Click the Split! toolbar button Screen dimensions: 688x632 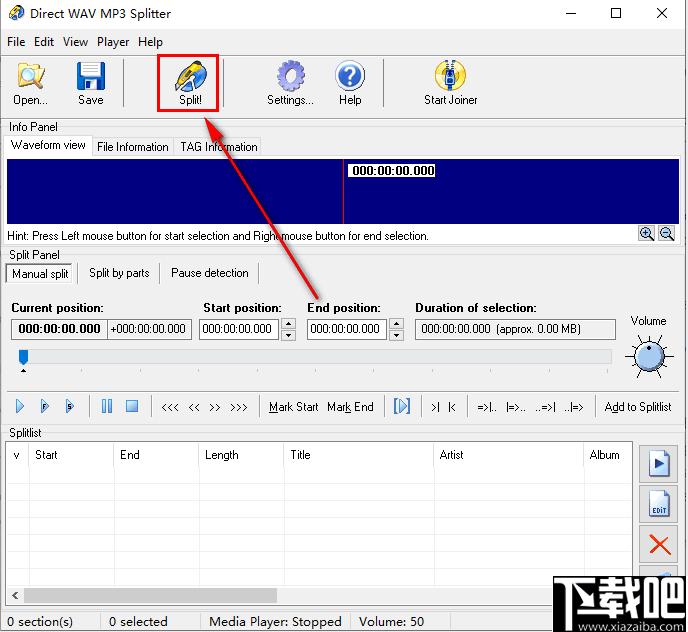(x=190, y=83)
